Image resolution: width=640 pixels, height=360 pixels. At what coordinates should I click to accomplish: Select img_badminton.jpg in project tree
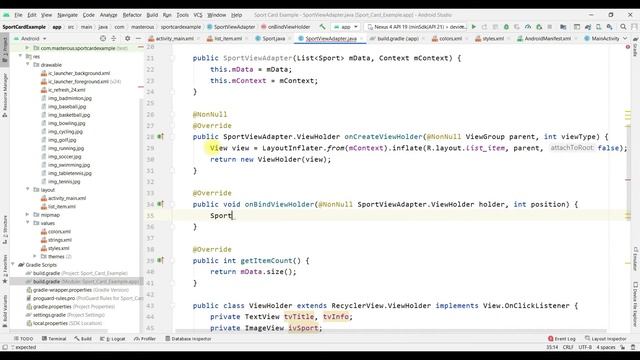click(x=70, y=98)
